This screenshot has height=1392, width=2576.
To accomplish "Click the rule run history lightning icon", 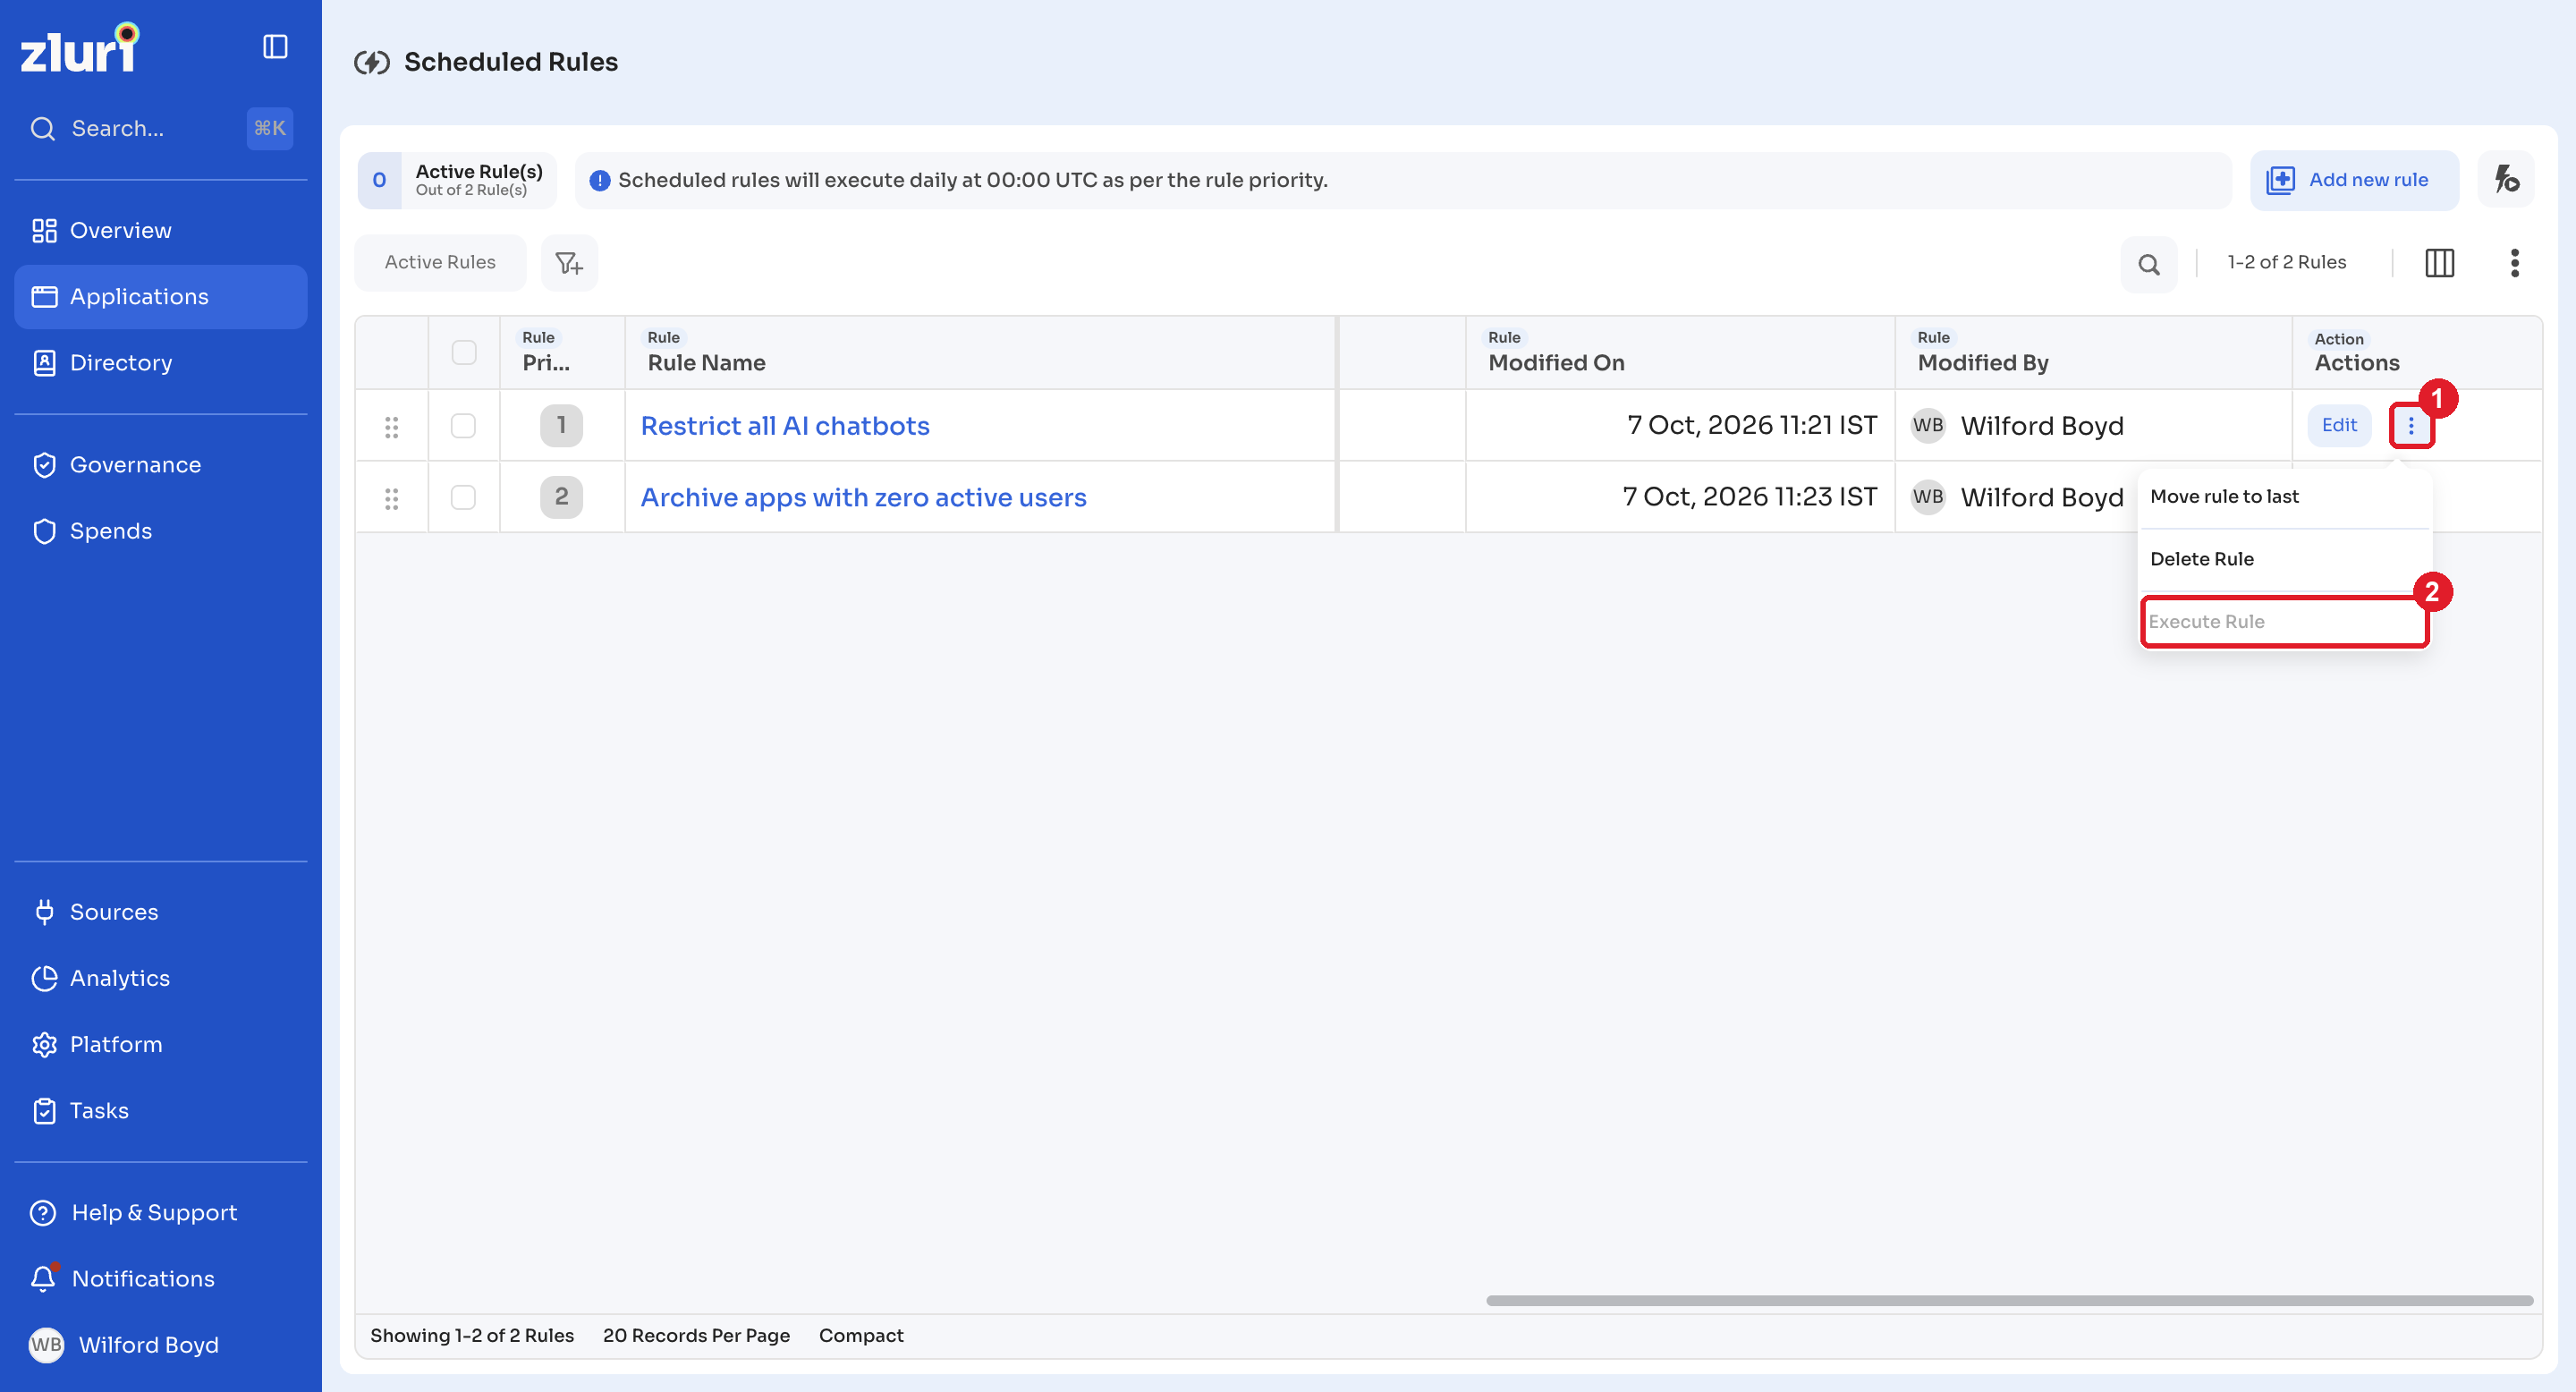I will (x=2505, y=180).
